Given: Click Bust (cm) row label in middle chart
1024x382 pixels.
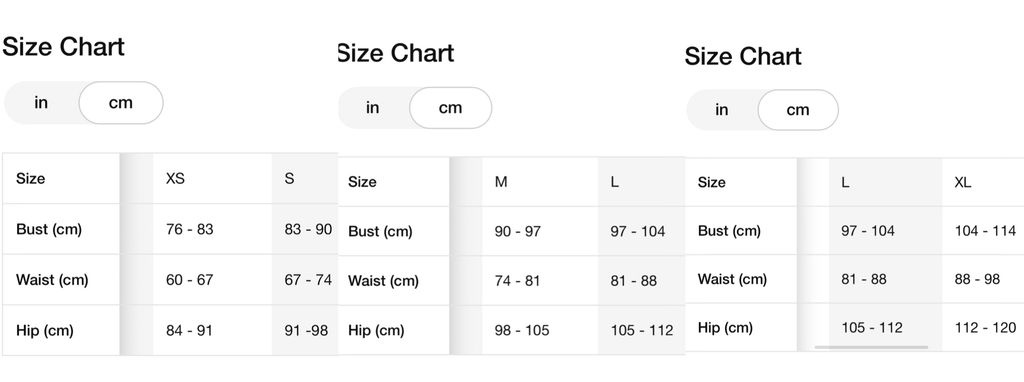Looking at the screenshot, I should pyautogui.click(x=380, y=231).
